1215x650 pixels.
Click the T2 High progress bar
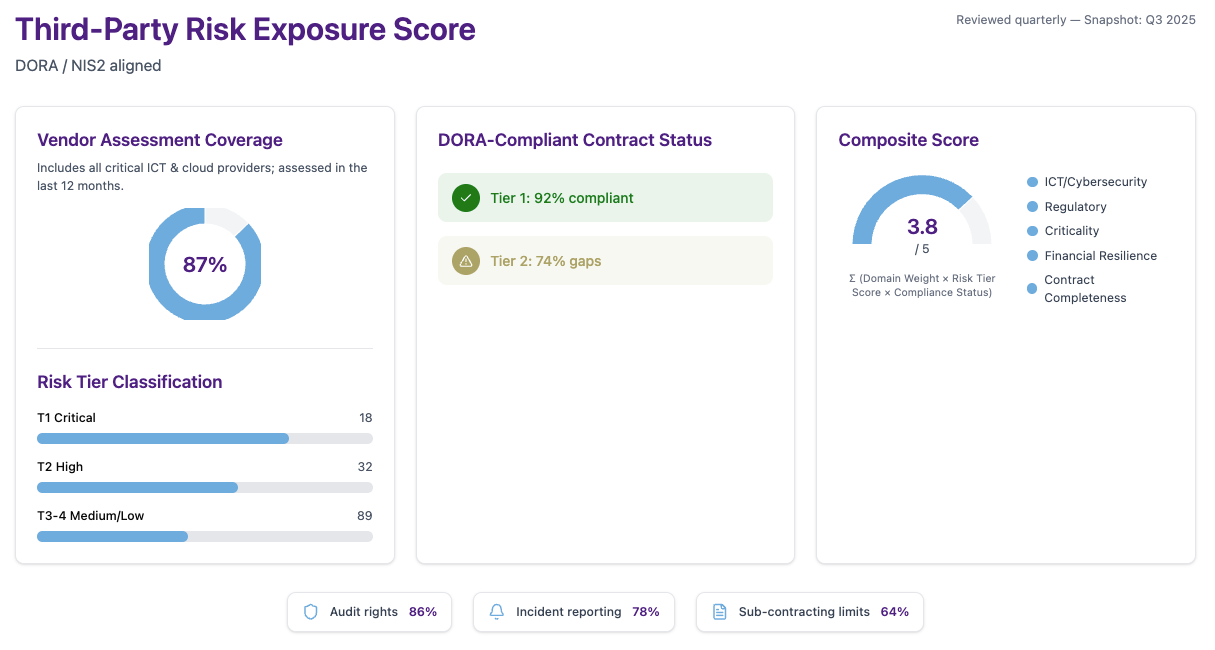click(x=205, y=487)
